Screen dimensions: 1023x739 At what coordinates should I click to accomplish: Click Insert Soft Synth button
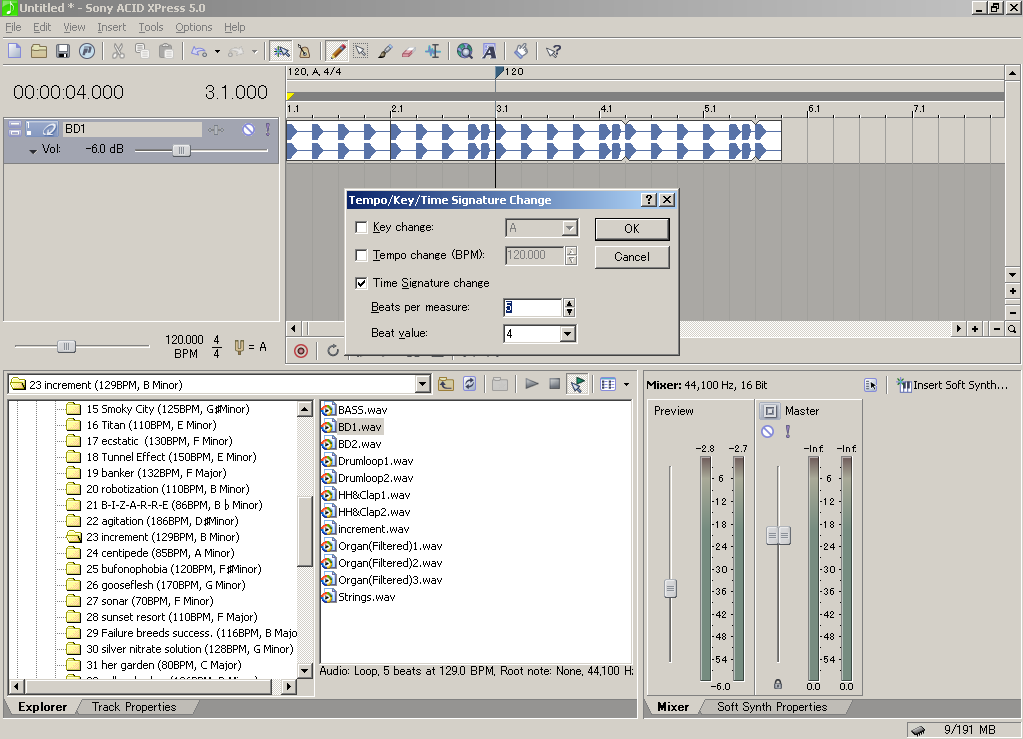[x=953, y=385]
